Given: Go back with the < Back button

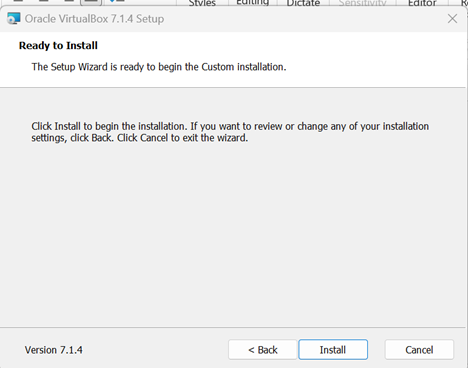Looking at the screenshot, I should [x=263, y=350].
